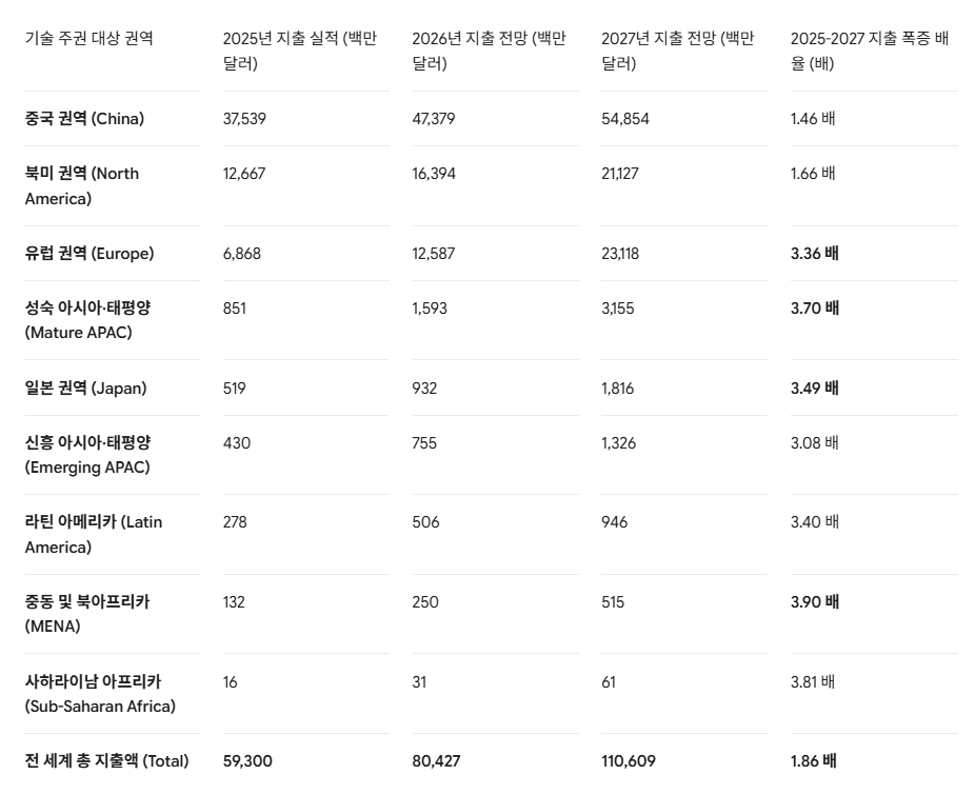Select the North America 2026 value 16,394
The height and width of the screenshot is (795, 975).
click(x=433, y=173)
